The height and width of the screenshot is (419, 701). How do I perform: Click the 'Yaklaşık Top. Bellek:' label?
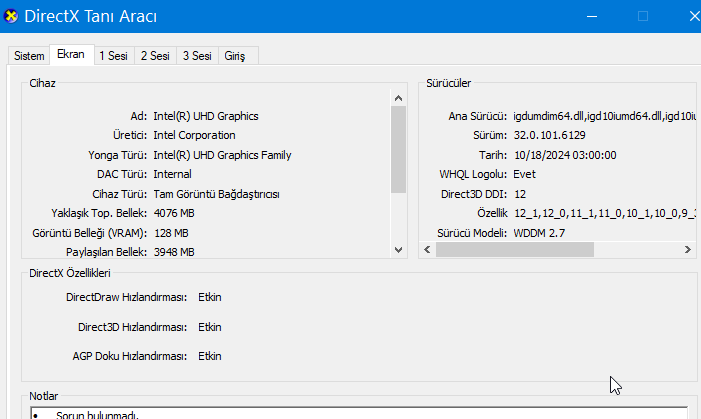click(99, 213)
